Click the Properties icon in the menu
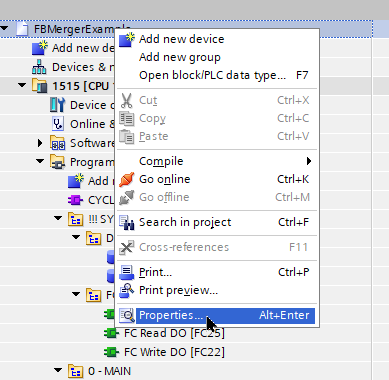 tap(127, 315)
